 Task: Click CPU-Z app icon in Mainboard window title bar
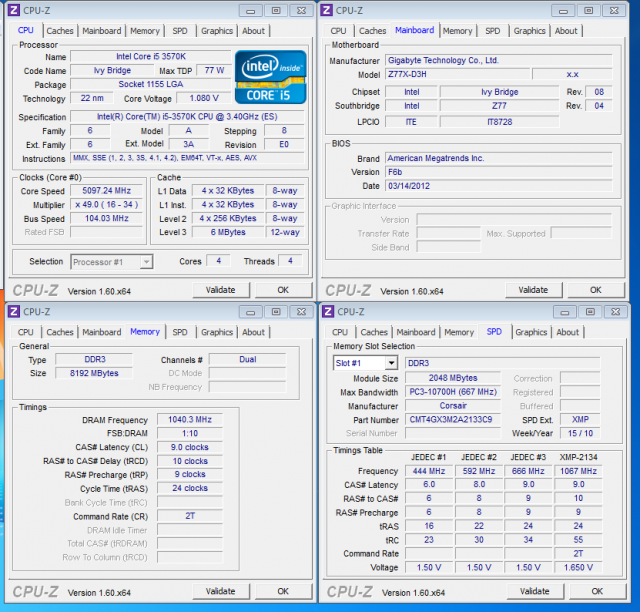pyautogui.click(x=327, y=10)
